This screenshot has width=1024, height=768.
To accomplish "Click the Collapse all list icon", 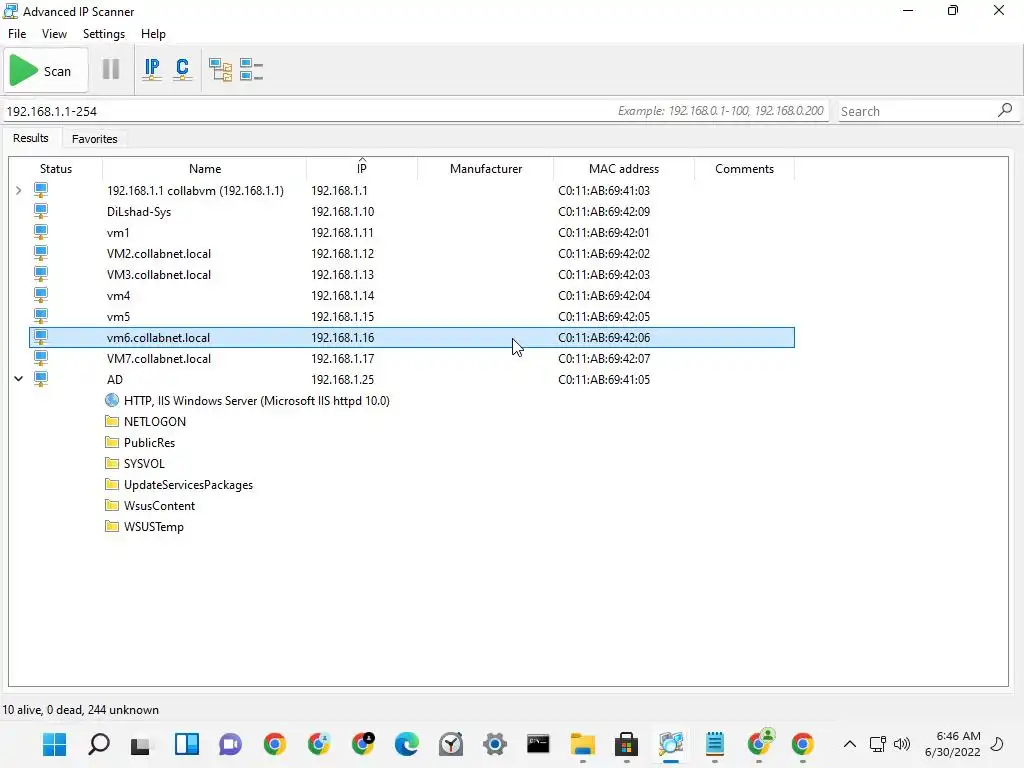I will 251,69.
